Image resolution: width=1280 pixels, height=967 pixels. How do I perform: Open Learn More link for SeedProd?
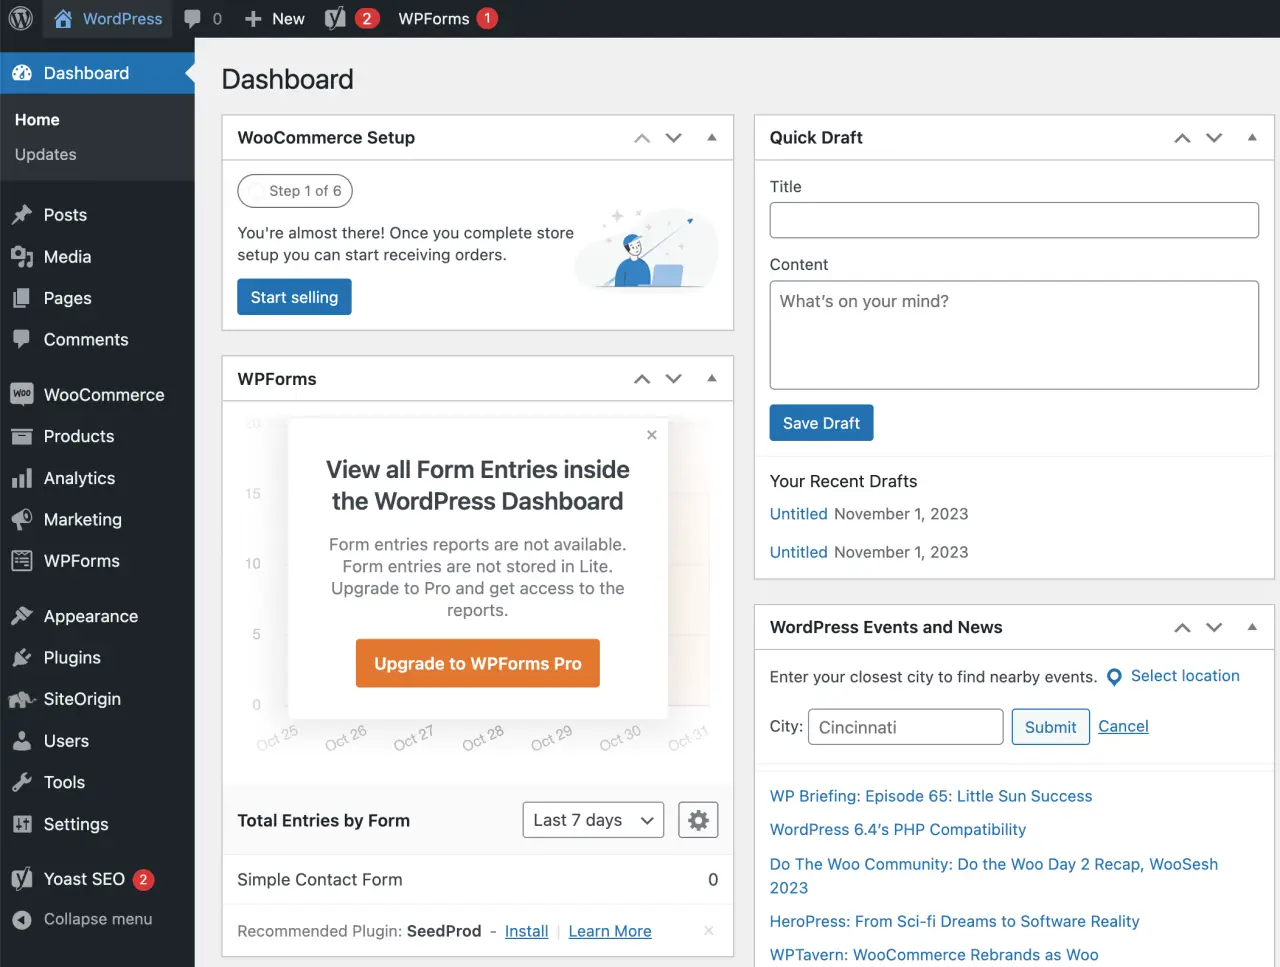click(x=610, y=931)
